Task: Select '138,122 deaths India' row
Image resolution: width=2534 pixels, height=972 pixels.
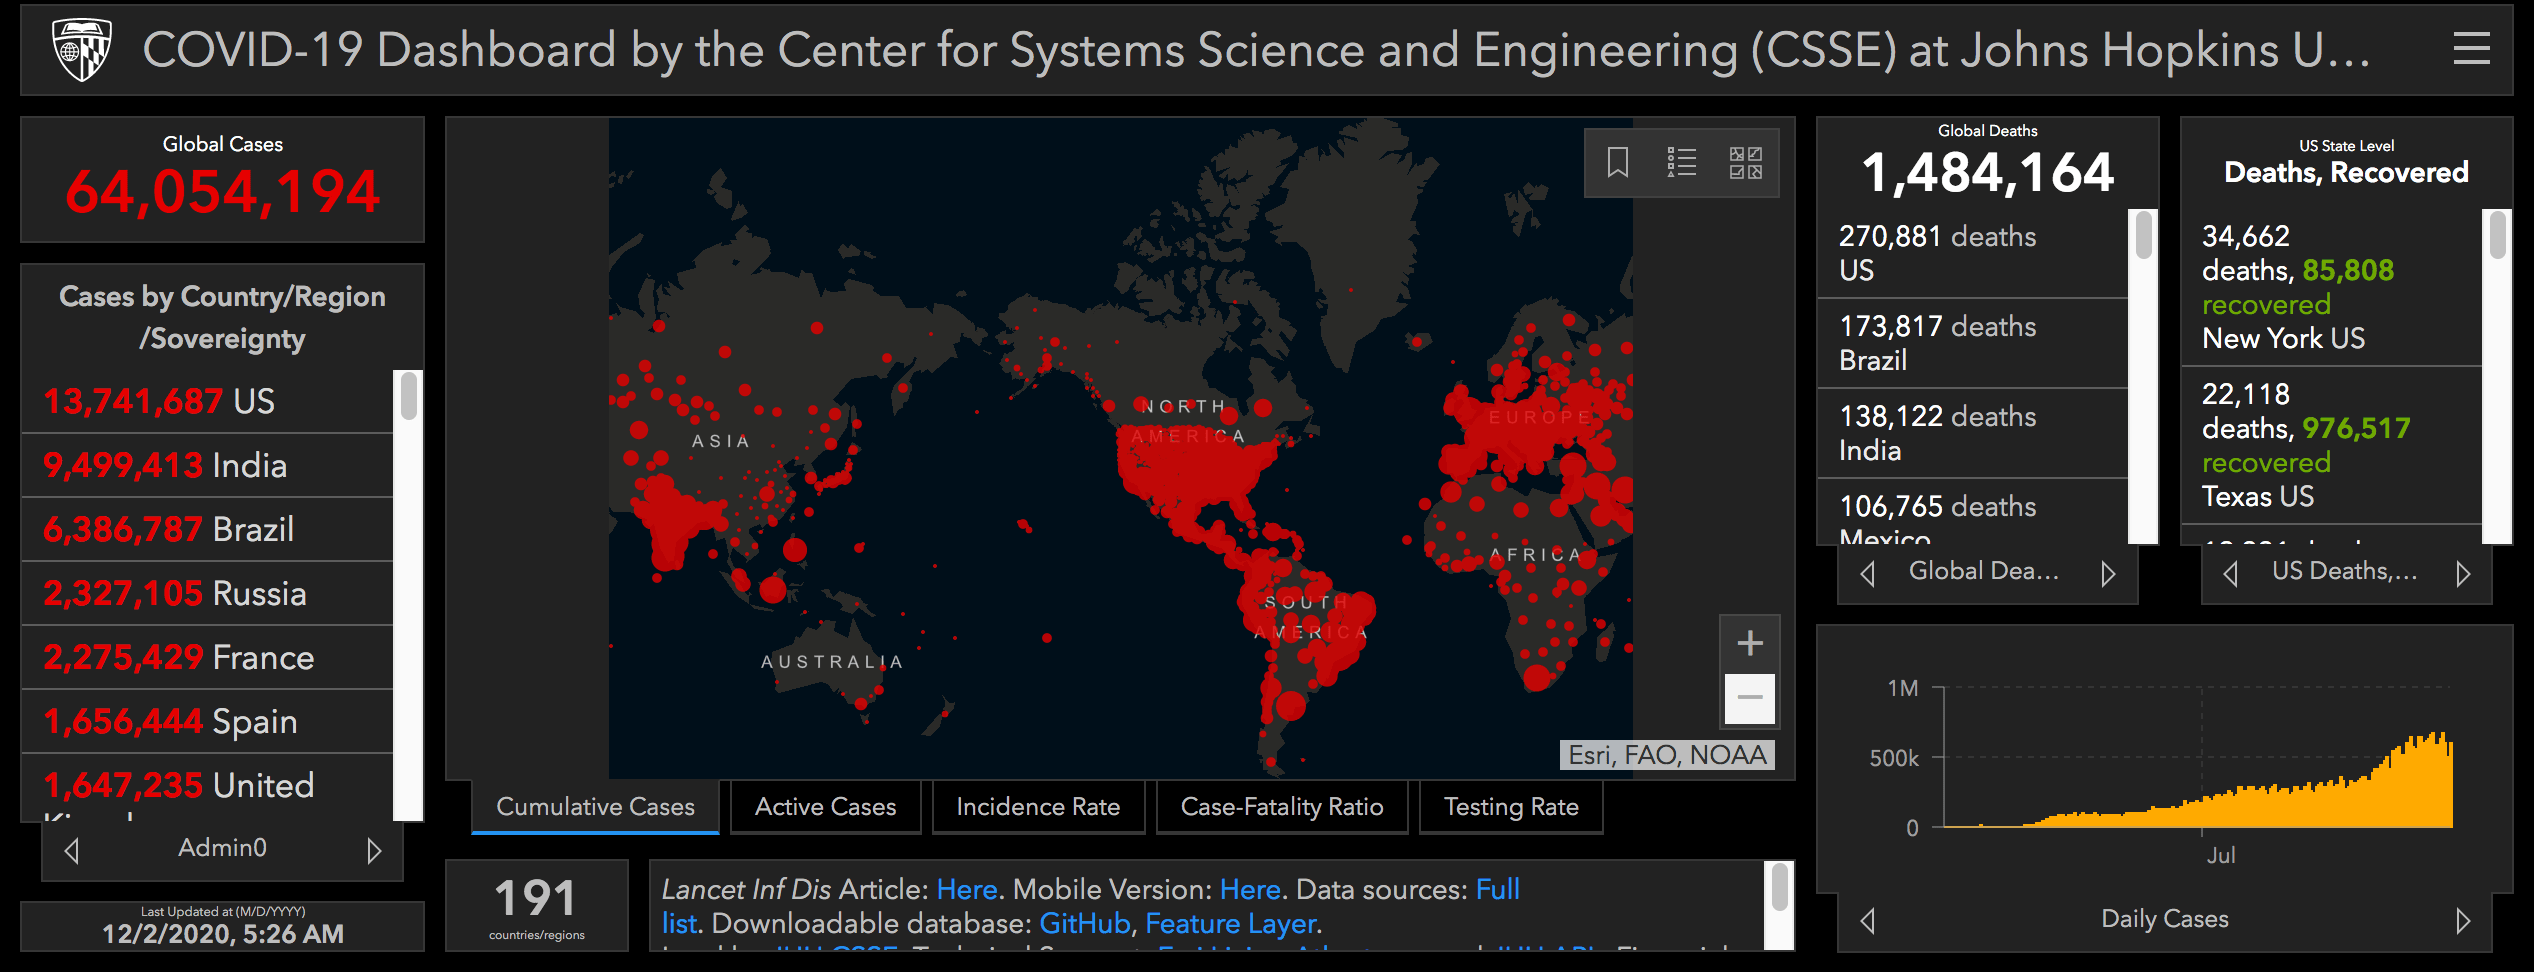Action: pos(1973,433)
